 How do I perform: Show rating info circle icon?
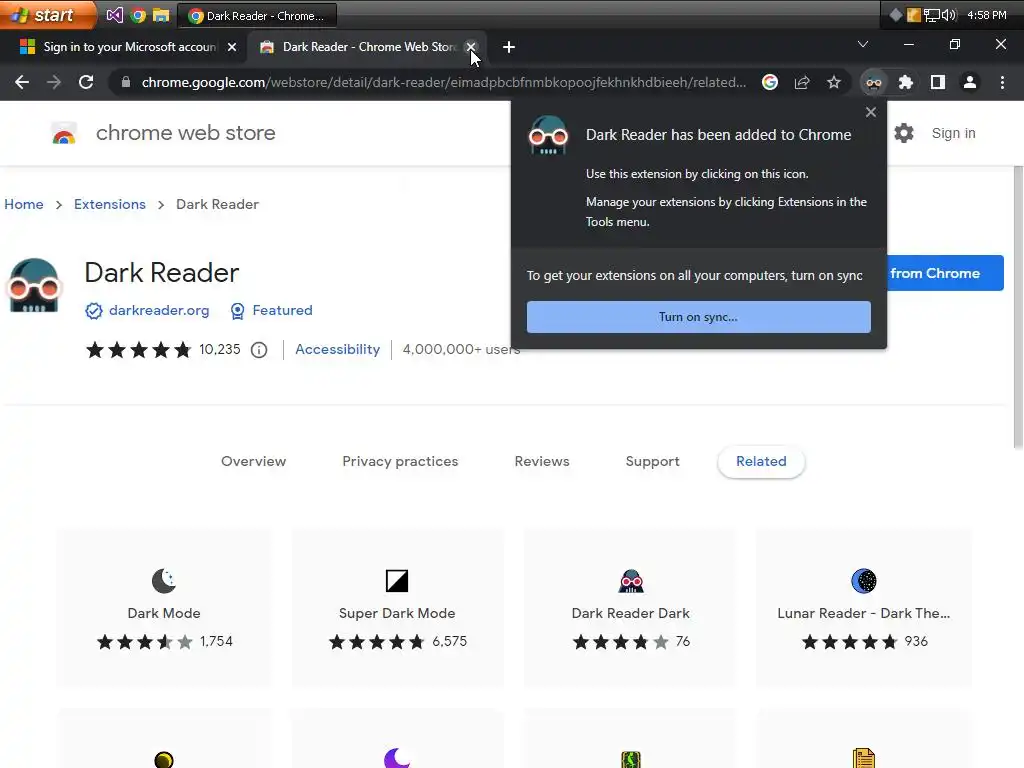pyautogui.click(x=259, y=350)
